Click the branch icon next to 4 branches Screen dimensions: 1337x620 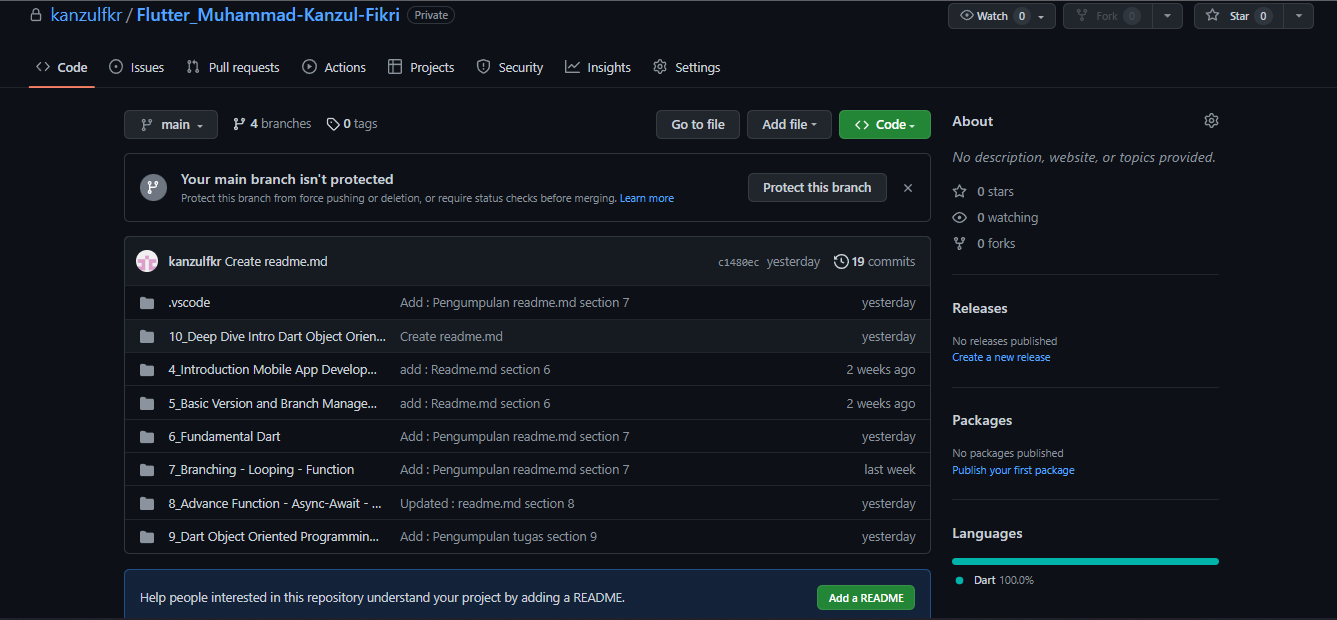[238, 123]
